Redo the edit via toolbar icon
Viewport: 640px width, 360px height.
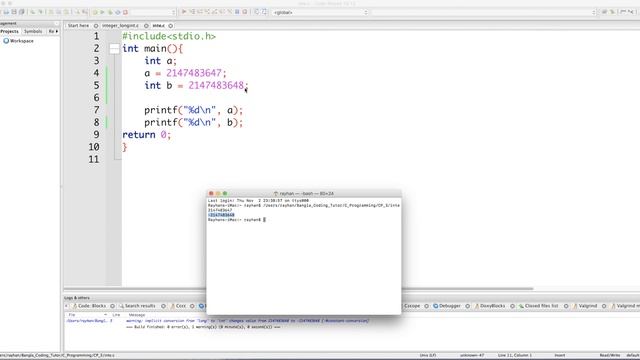(40, 12)
